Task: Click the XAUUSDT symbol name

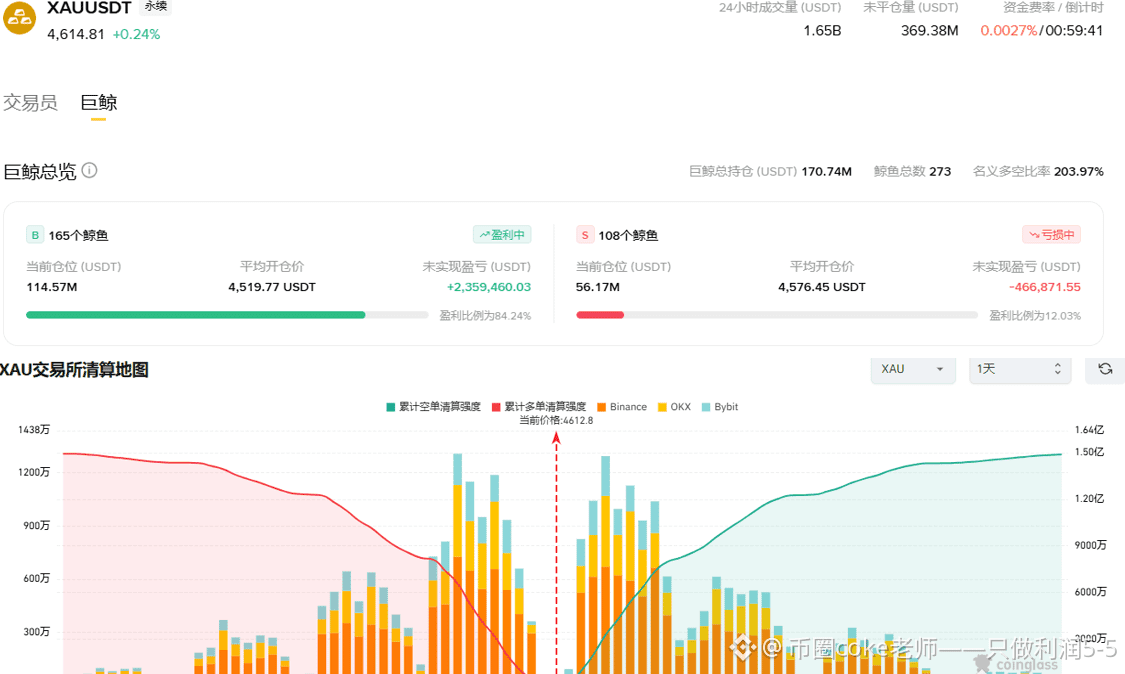Action: 89,8
